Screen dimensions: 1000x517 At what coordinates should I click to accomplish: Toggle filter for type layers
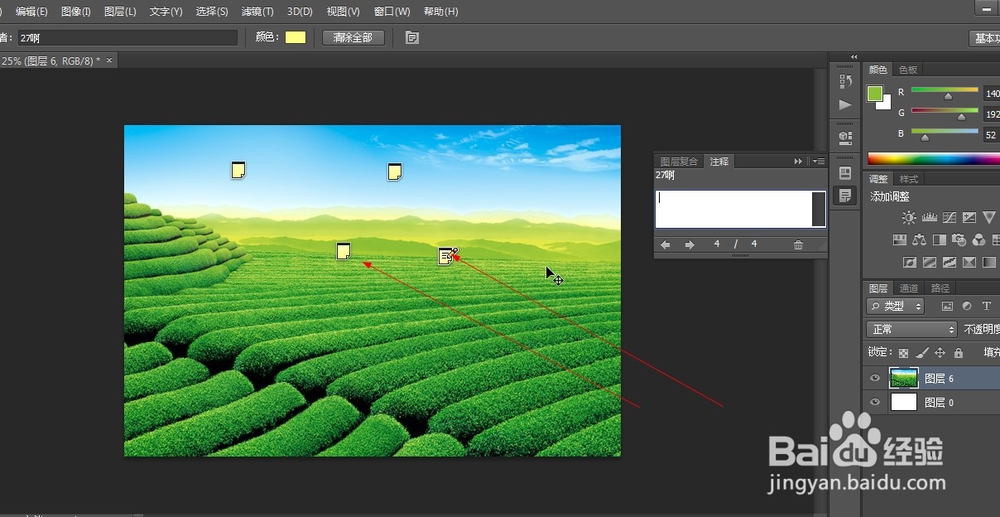986,306
